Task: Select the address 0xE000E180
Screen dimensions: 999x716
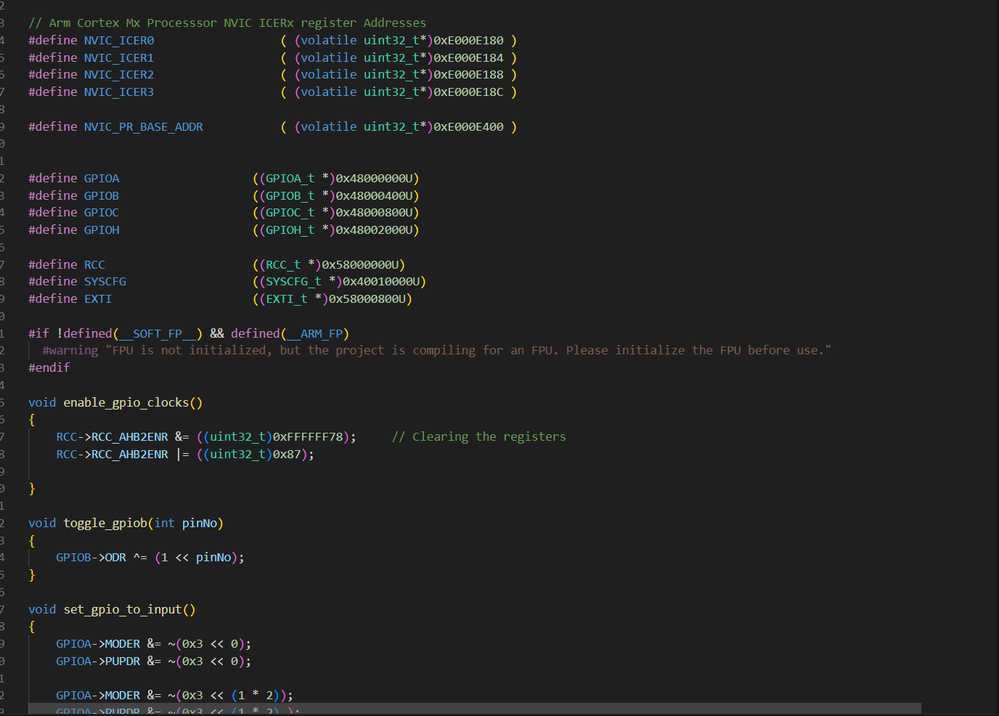Action: point(468,40)
